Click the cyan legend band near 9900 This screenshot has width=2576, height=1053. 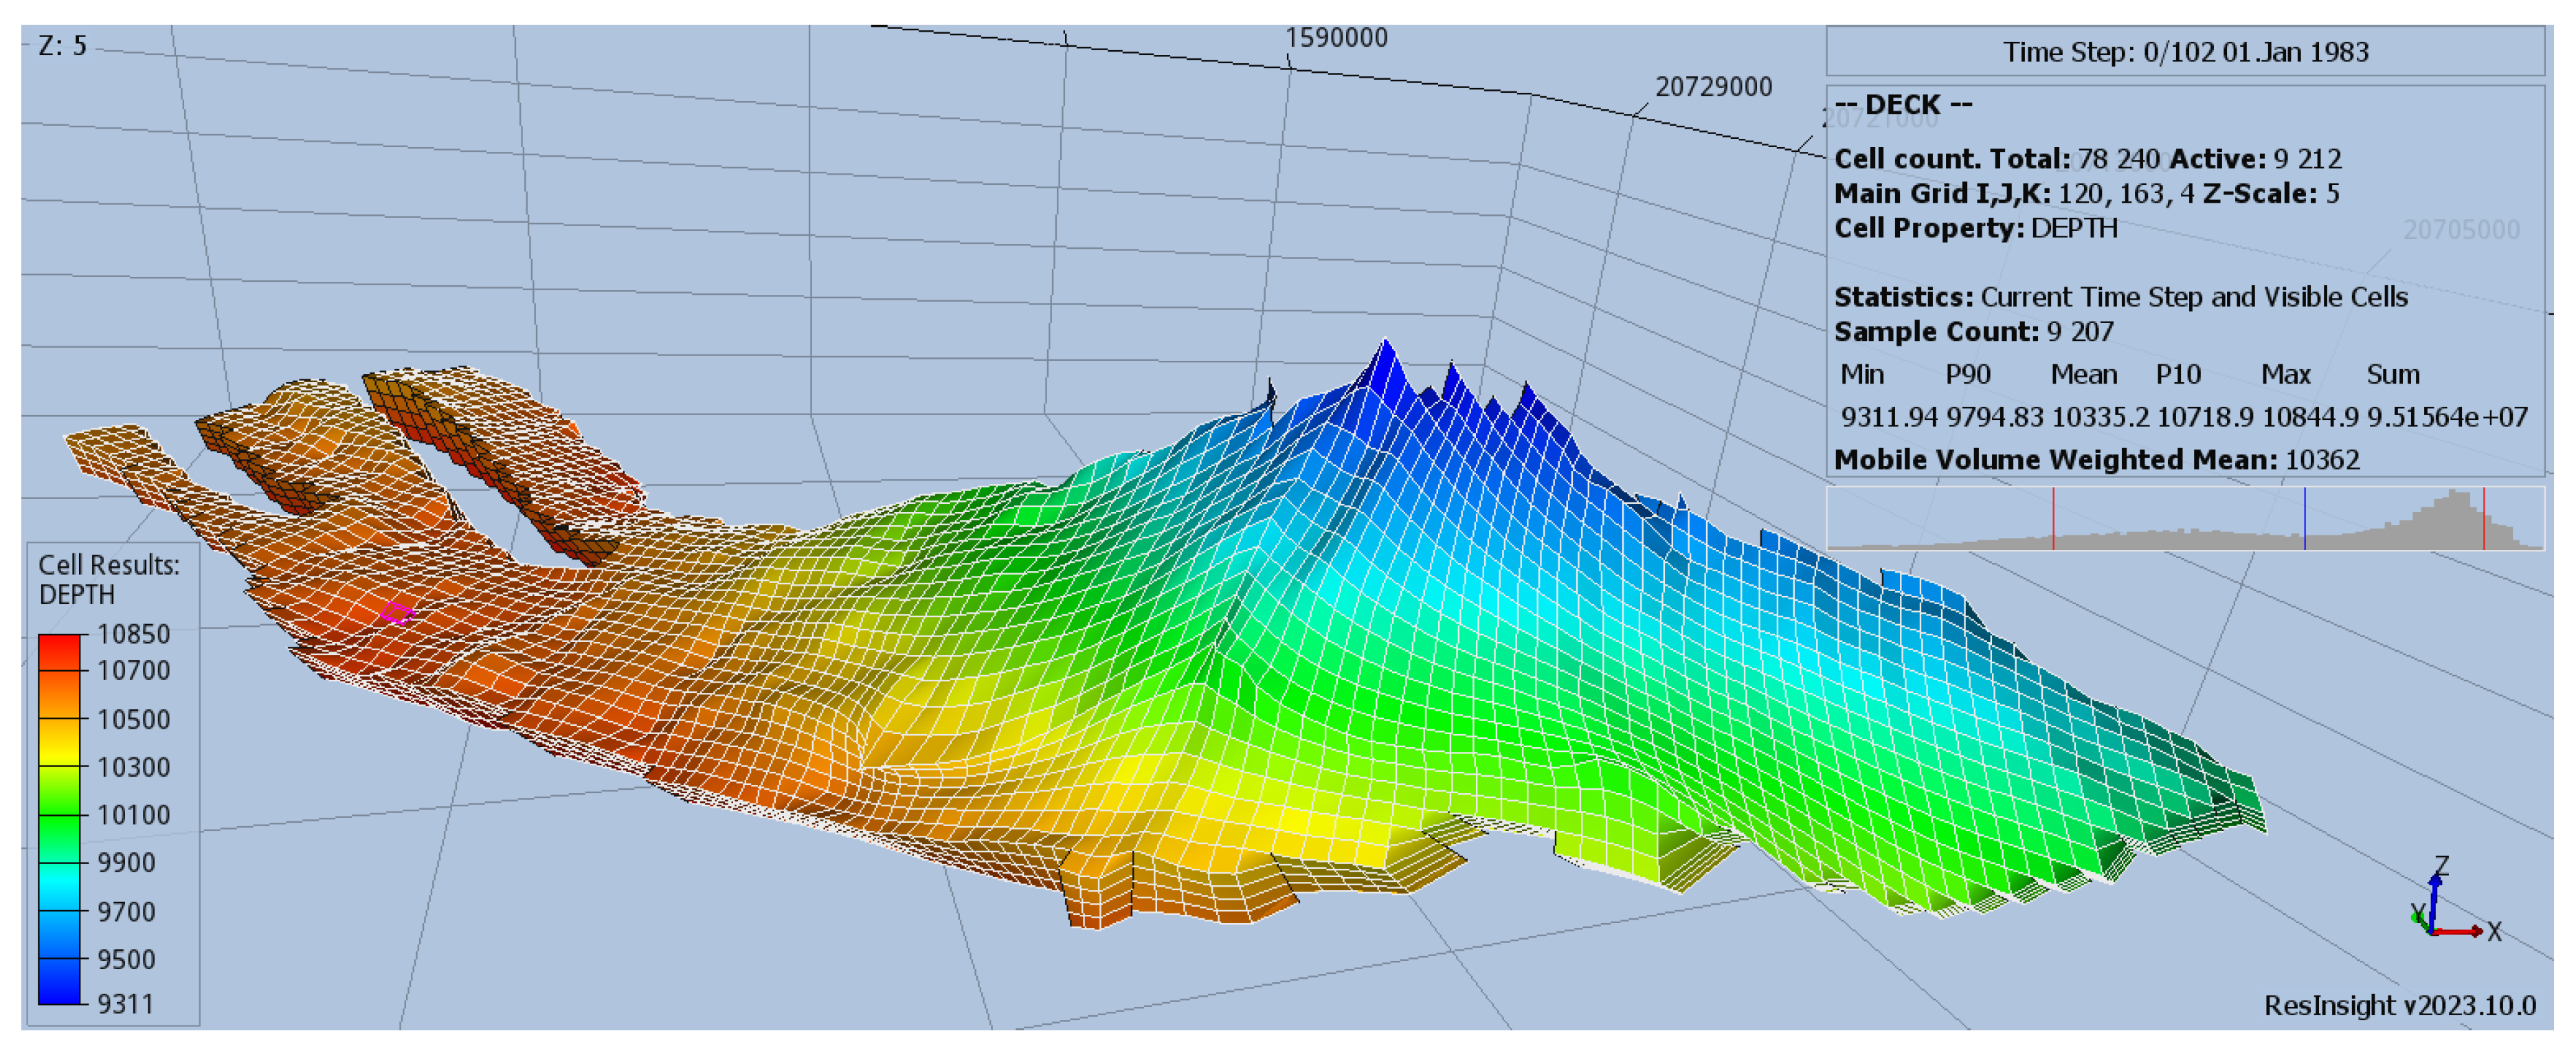tap(59, 885)
